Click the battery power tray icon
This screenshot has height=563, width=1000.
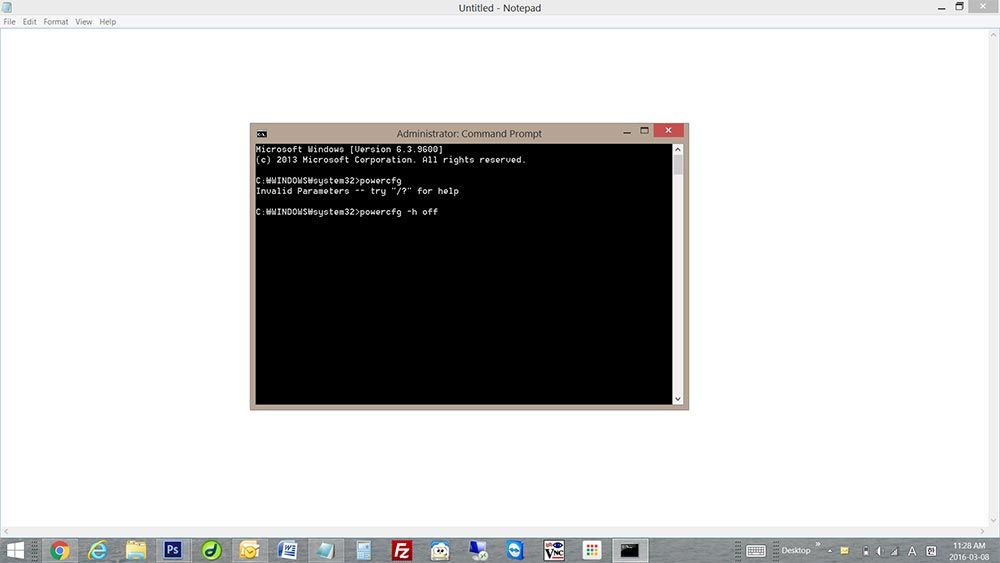(x=865, y=551)
